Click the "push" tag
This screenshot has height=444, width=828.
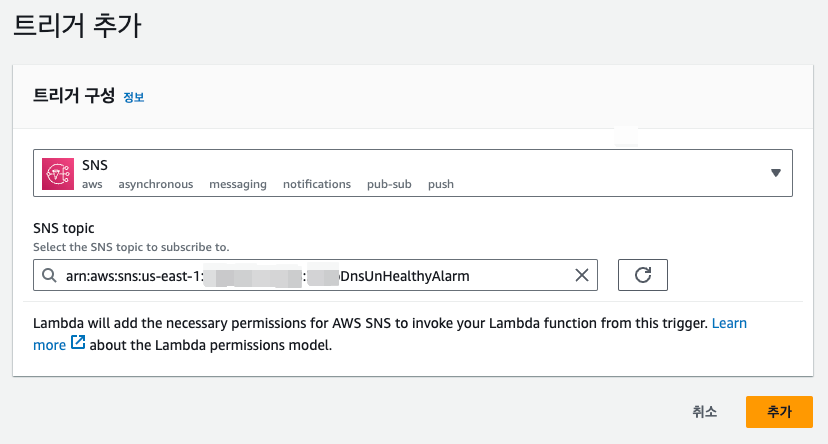441,184
